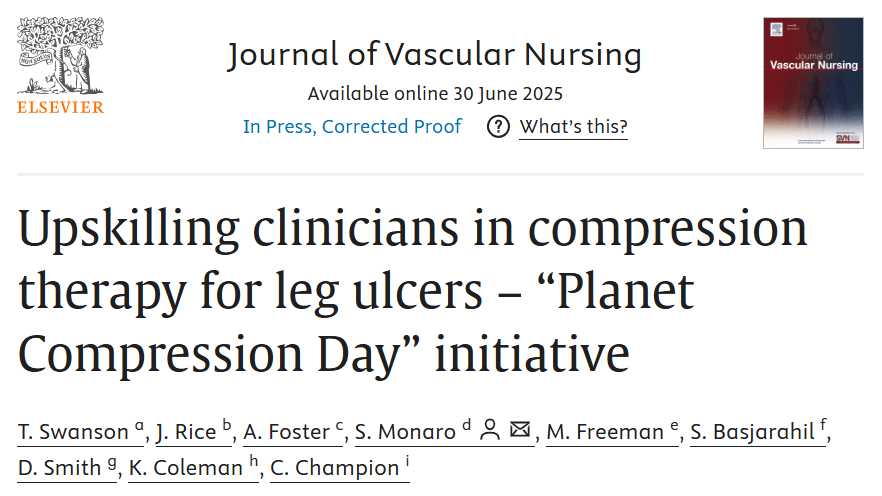This screenshot has height=496, width=882.
Task: Click the In Press, Corrected Proof link
Action: click(352, 127)
